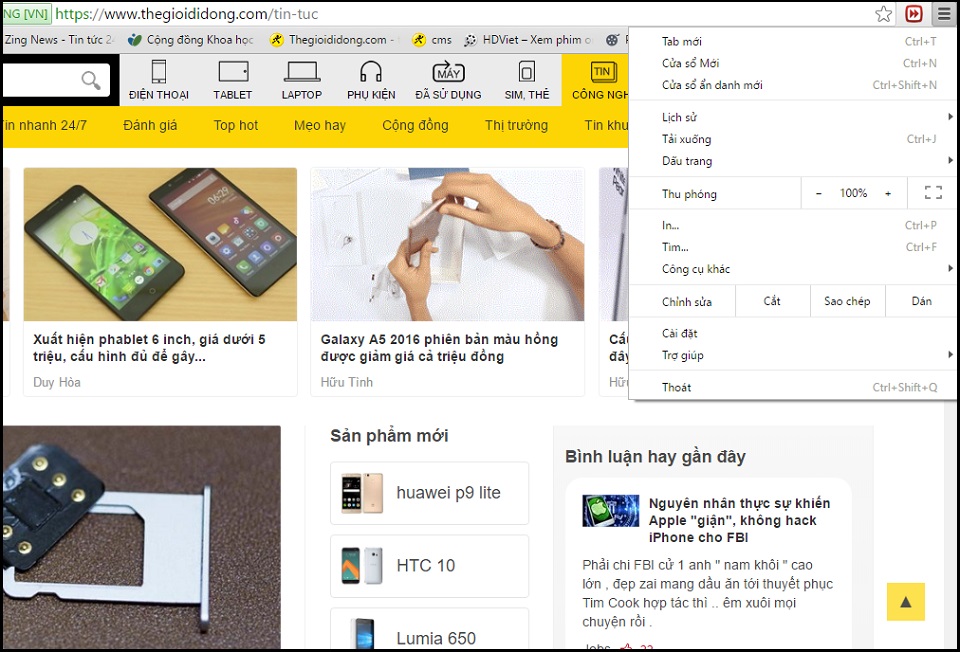The width and height of the screenshot is (960, 652).
Task: Click Sao chép in the edit row
Action: click(x=847, y=301)
